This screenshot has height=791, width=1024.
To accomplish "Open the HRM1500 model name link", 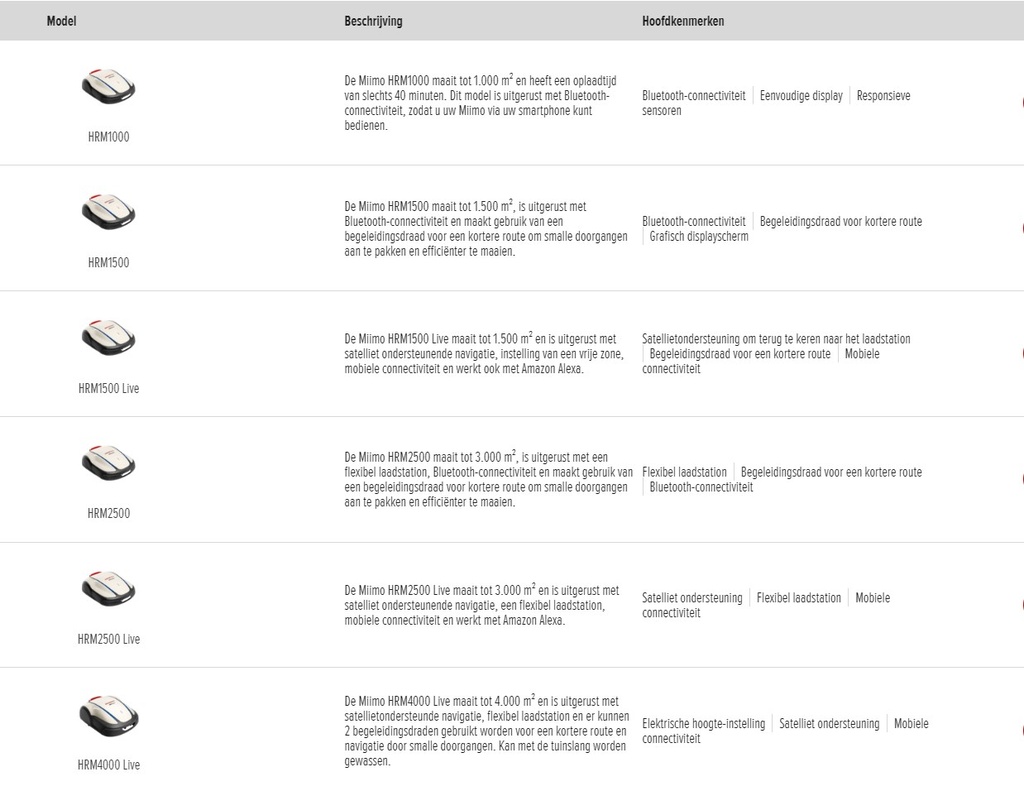I will [108, 263].
